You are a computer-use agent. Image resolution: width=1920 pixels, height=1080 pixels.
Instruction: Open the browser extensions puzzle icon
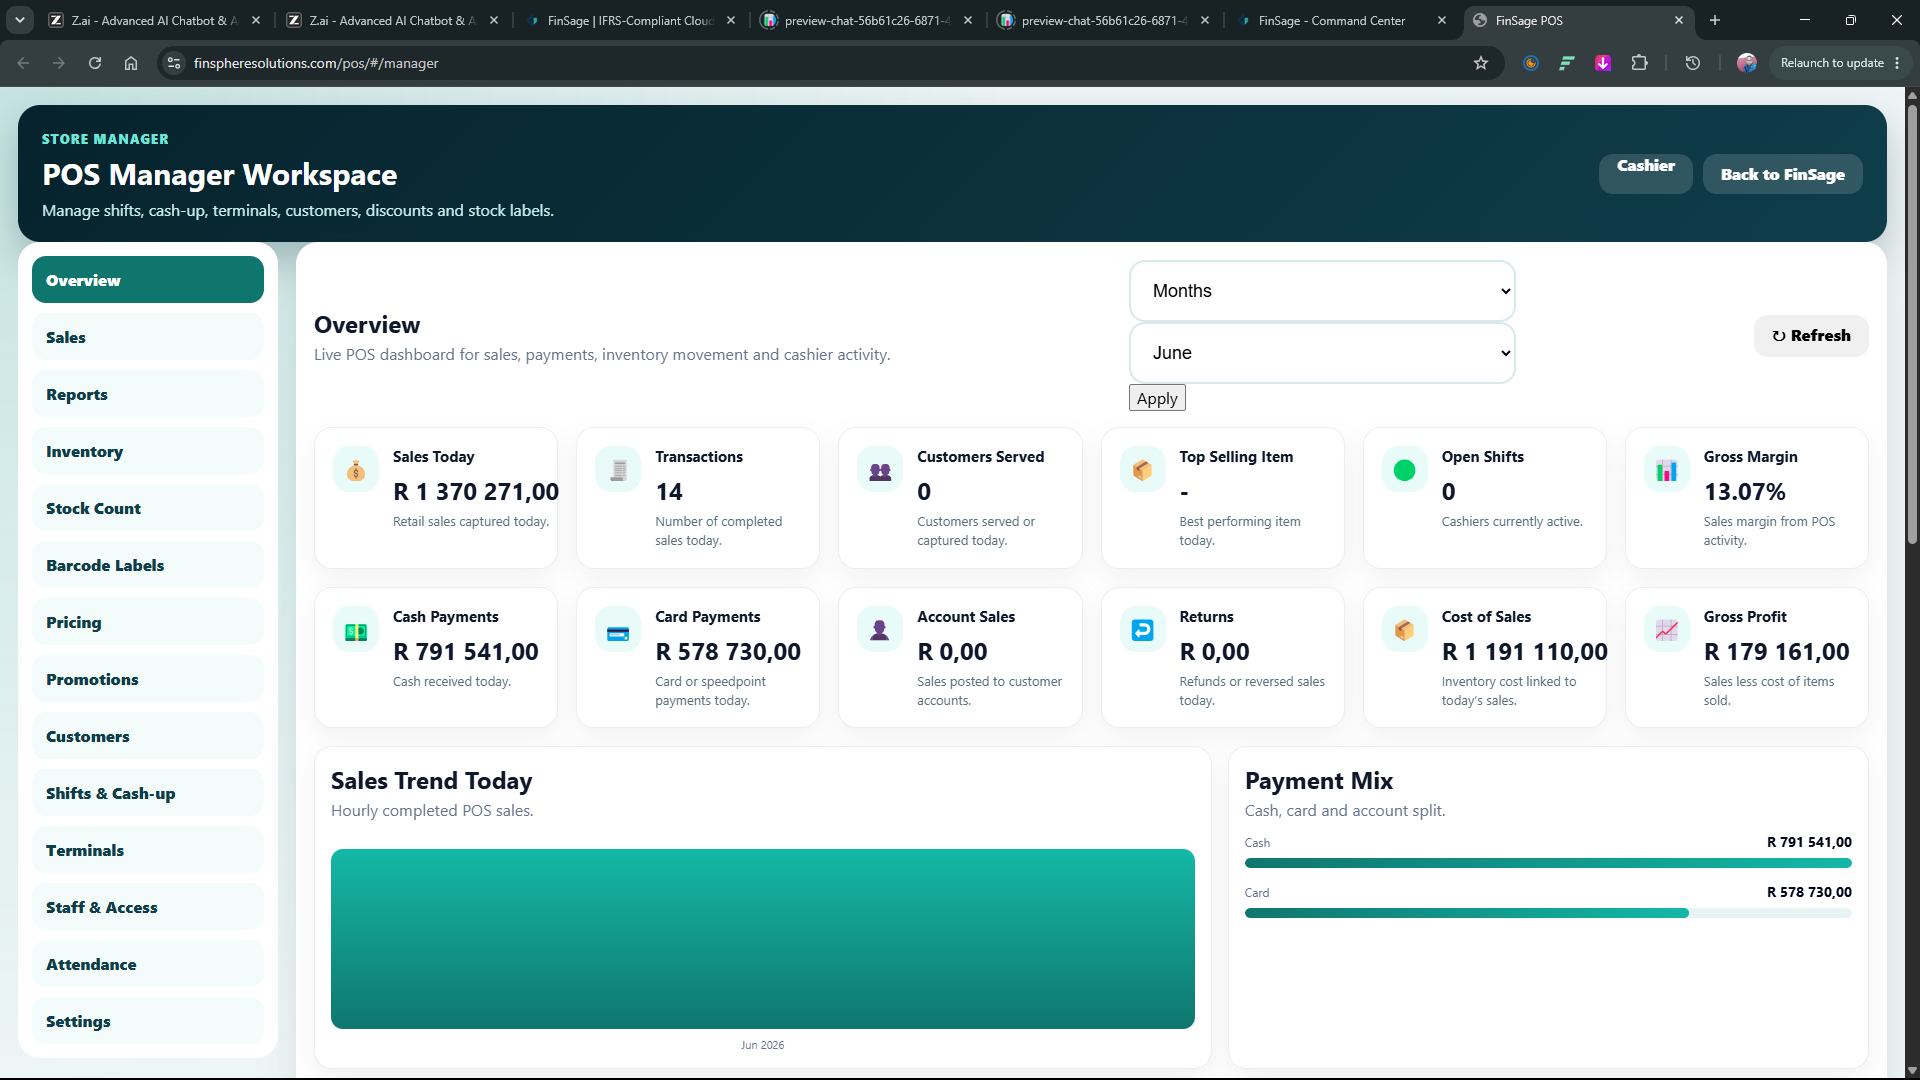point(1639,63)
